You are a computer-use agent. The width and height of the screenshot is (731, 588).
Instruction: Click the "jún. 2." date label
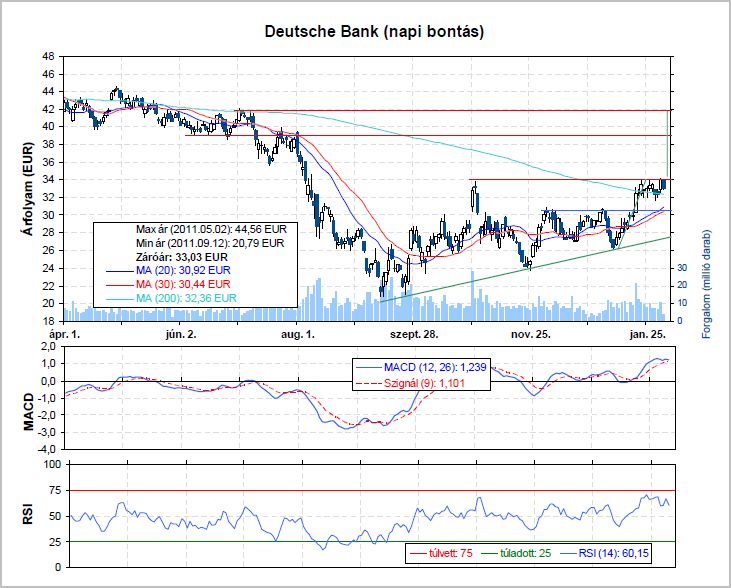point(181,334)
